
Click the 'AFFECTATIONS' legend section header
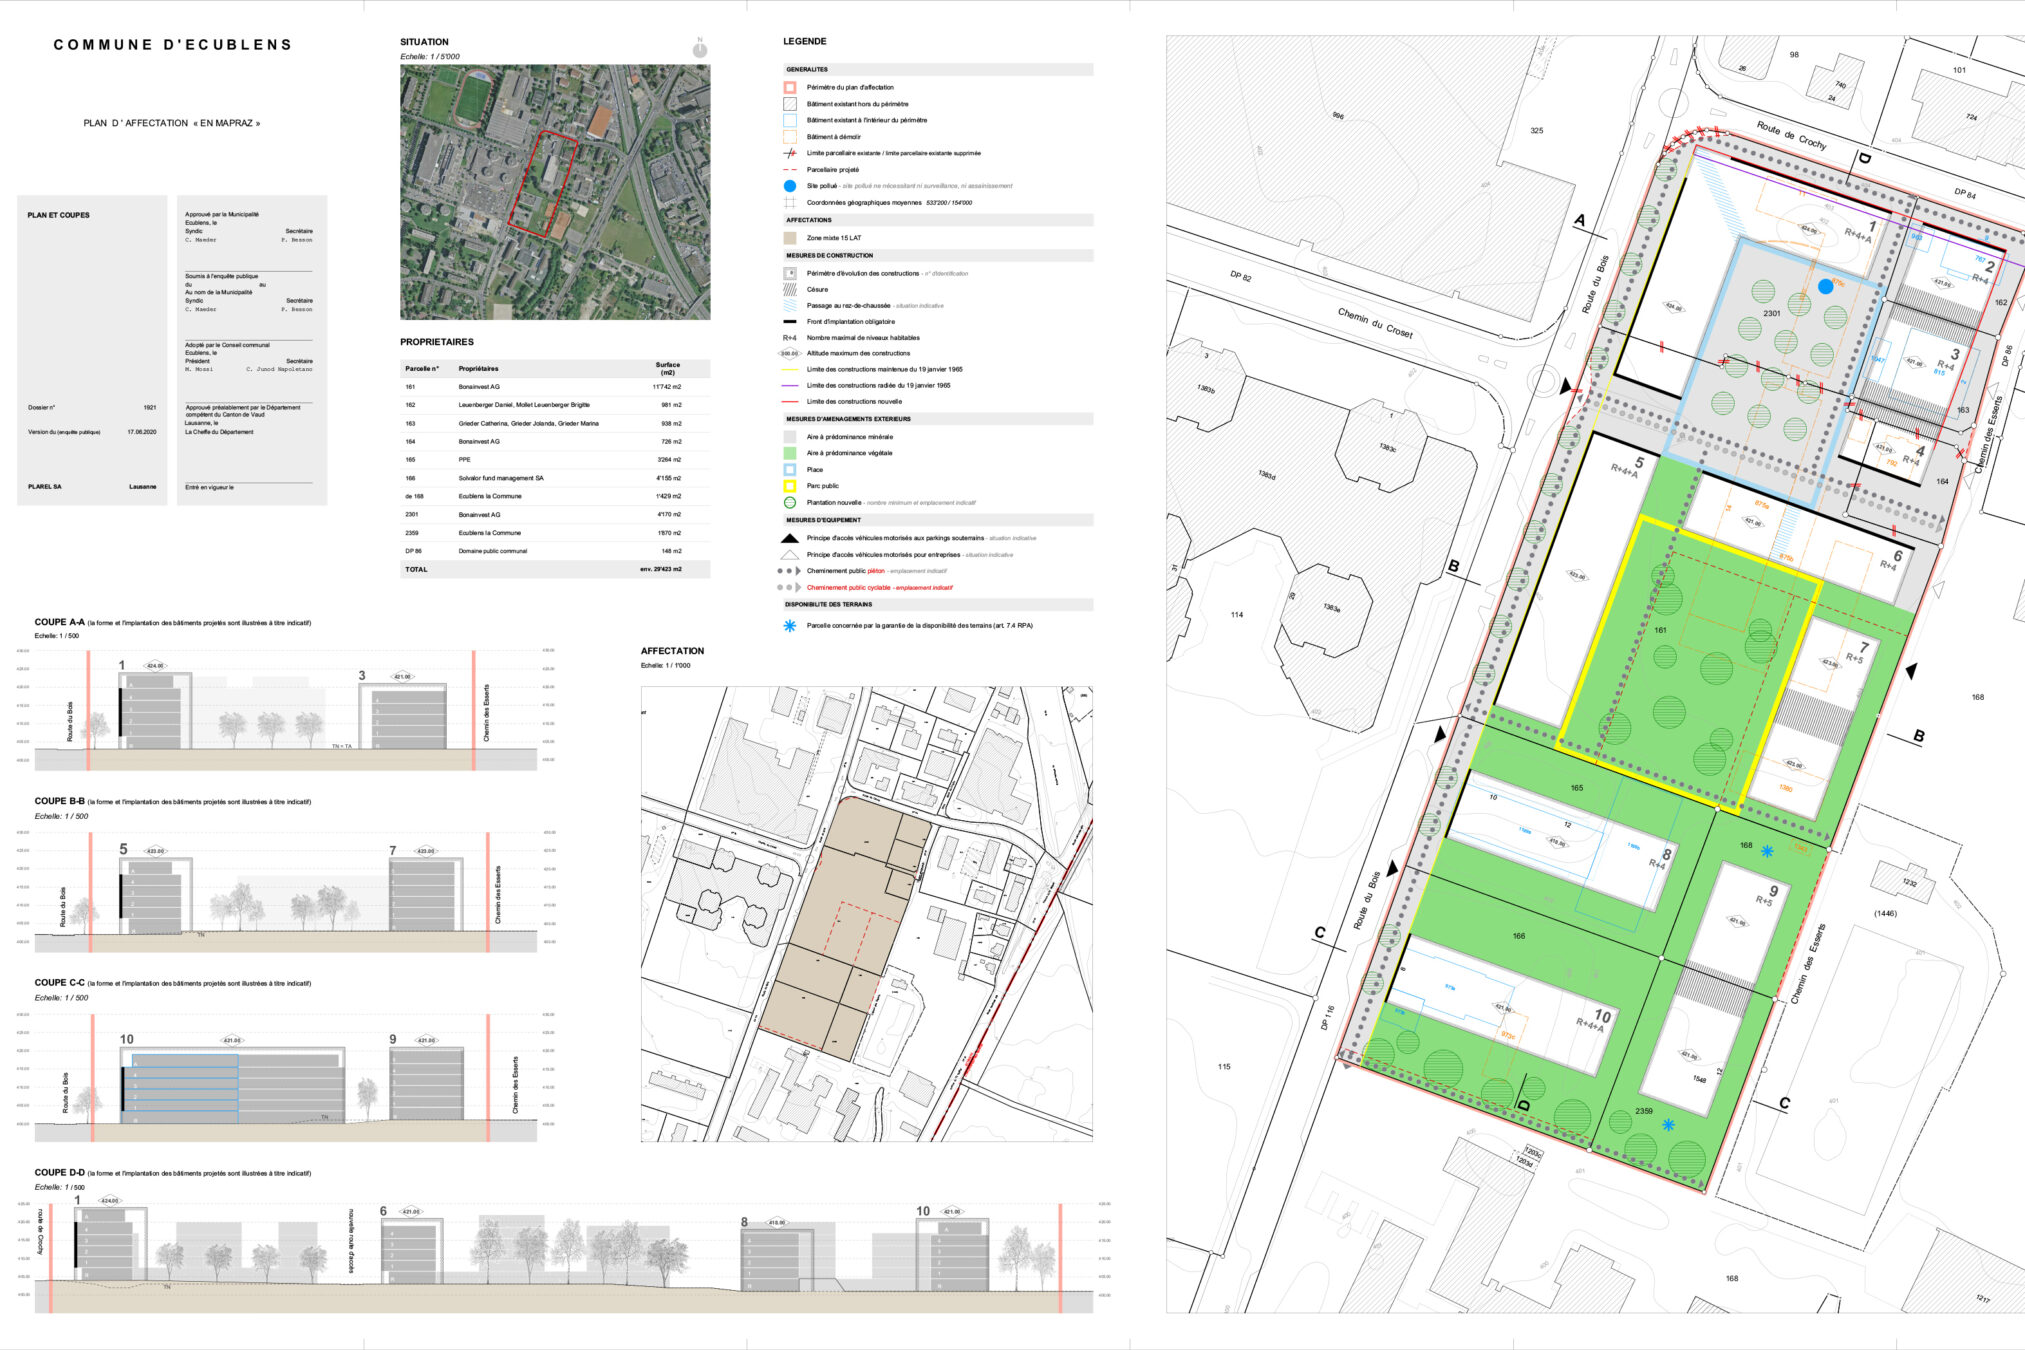click(937, 220)
